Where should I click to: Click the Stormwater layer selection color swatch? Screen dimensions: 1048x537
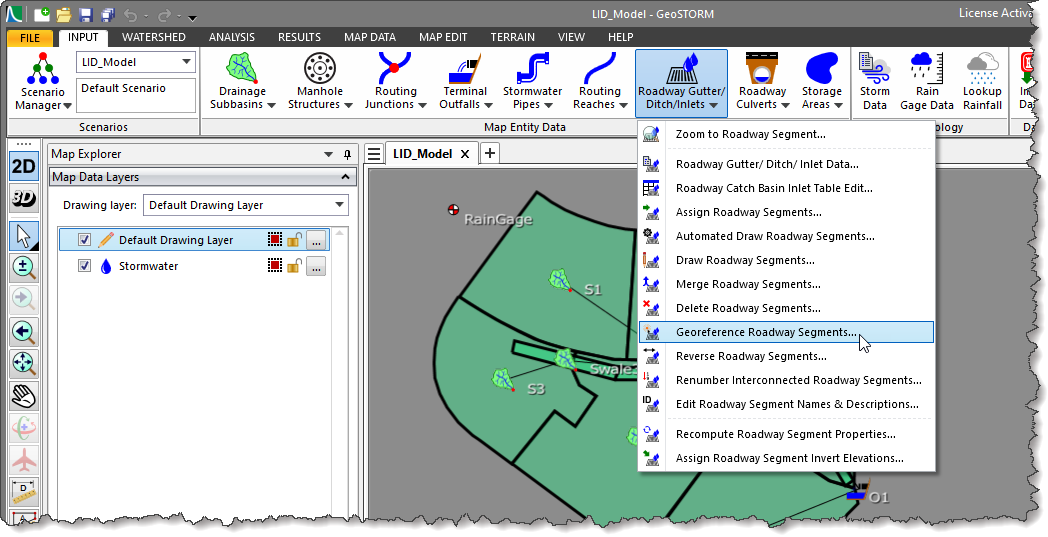pos(275,266)
